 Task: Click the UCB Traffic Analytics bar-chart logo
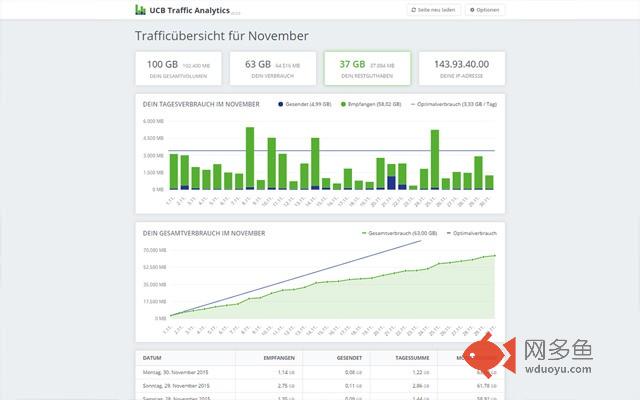[140, 10]
